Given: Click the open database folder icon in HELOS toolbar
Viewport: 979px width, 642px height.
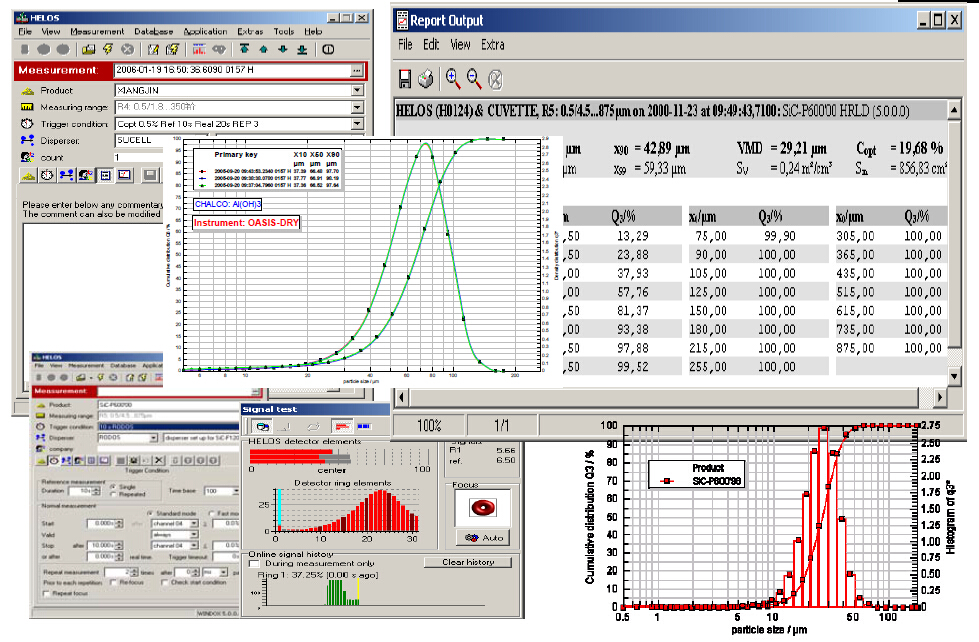Looking at the screenshot, I should [x=89, y=49].
